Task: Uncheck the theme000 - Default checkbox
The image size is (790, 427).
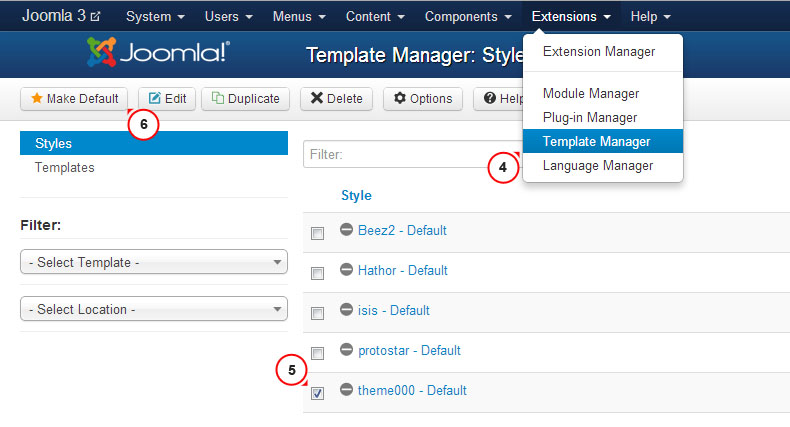Action: (x=317, y=393)
